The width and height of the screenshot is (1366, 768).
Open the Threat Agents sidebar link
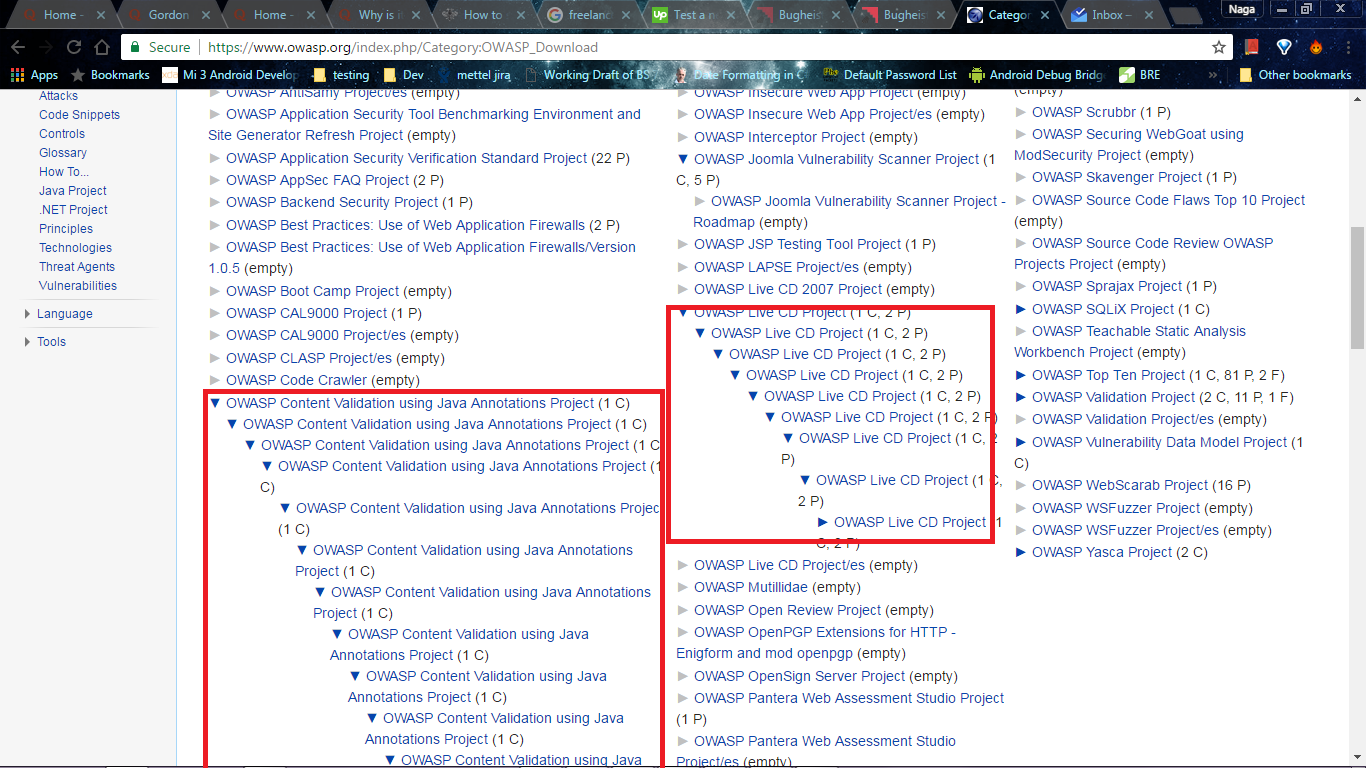pos(77,267)
